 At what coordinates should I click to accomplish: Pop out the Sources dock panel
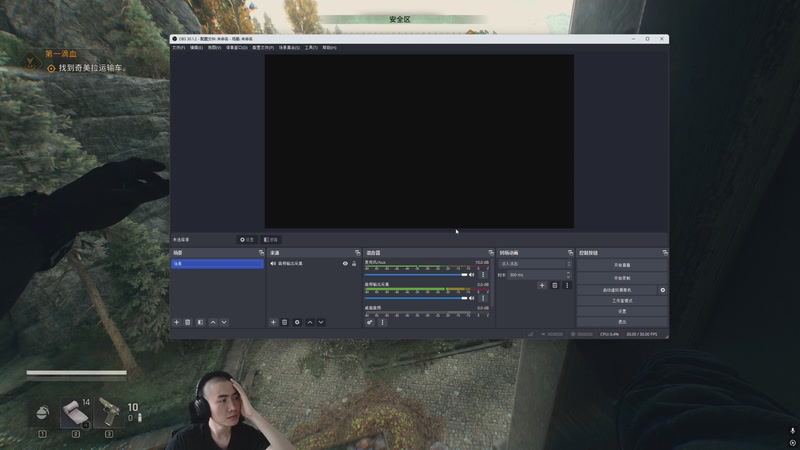357,253
